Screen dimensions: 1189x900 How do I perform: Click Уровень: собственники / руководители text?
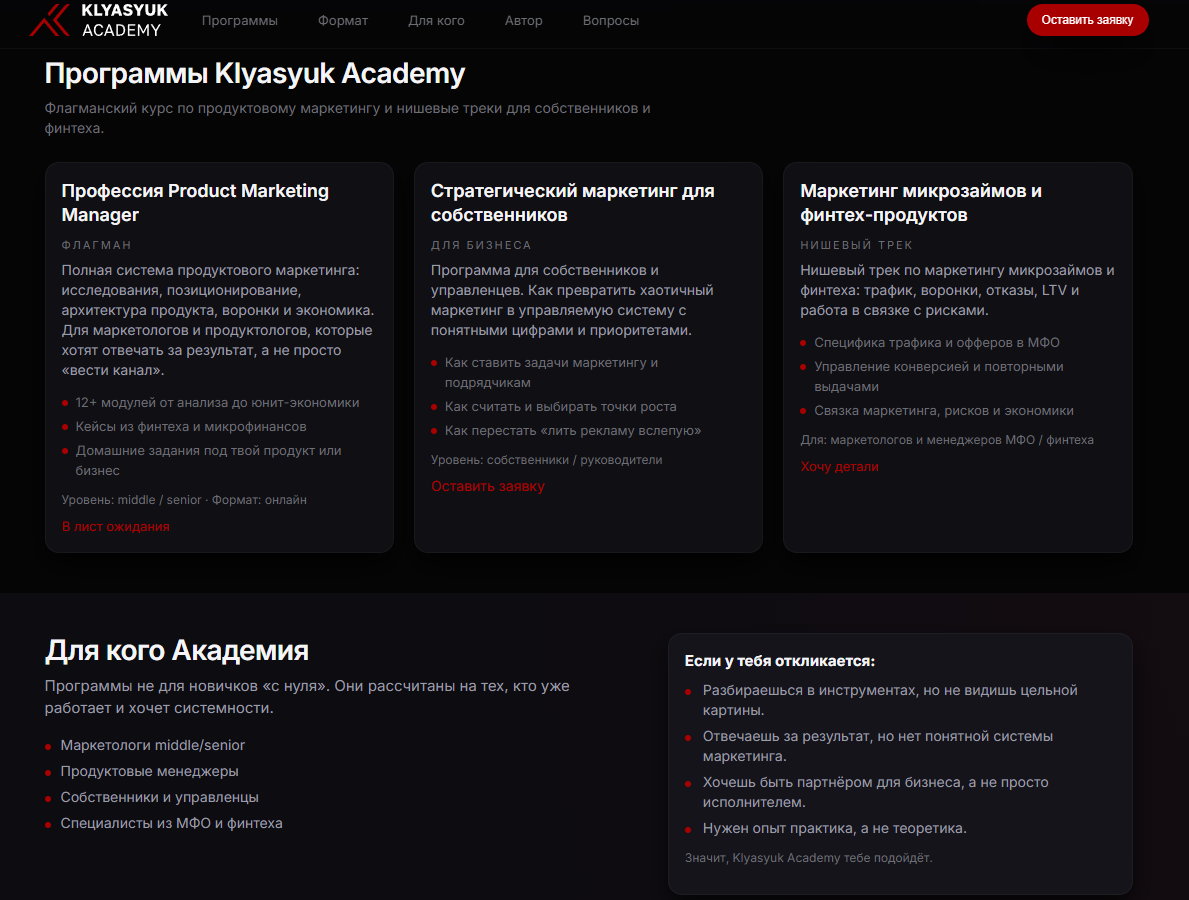click(546, 459)
